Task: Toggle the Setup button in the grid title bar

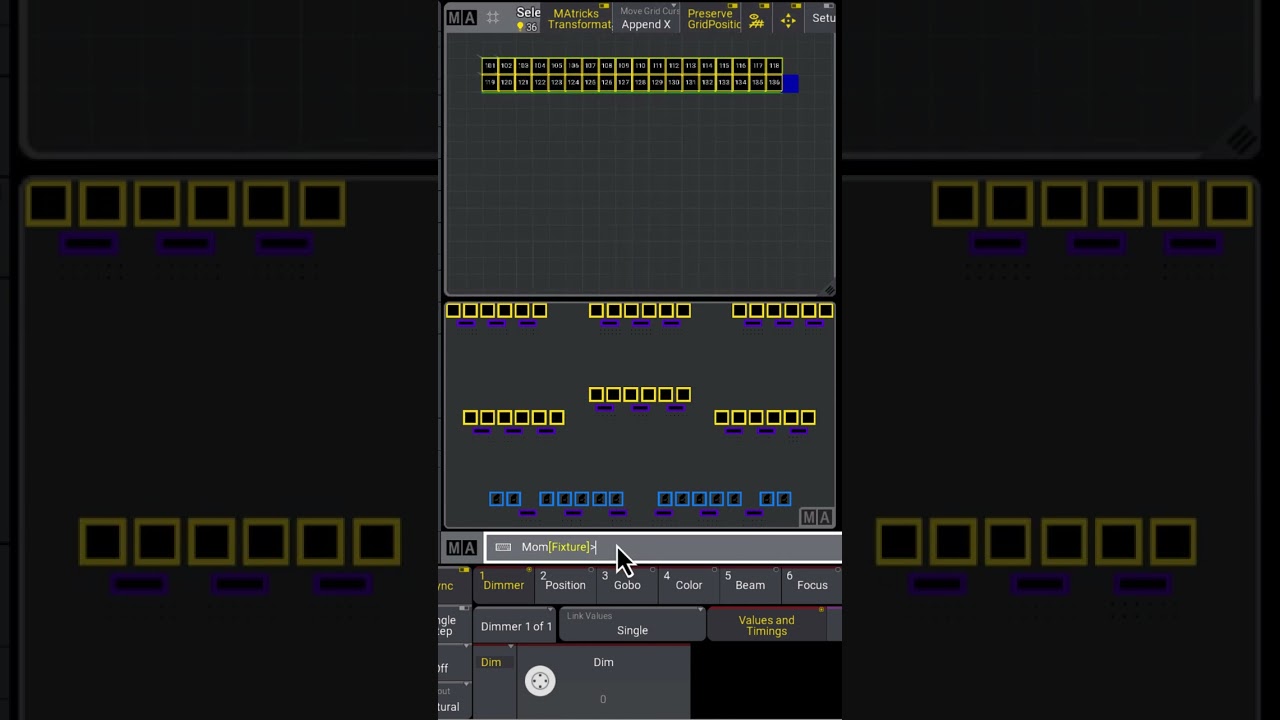Action: click(822, 18)
